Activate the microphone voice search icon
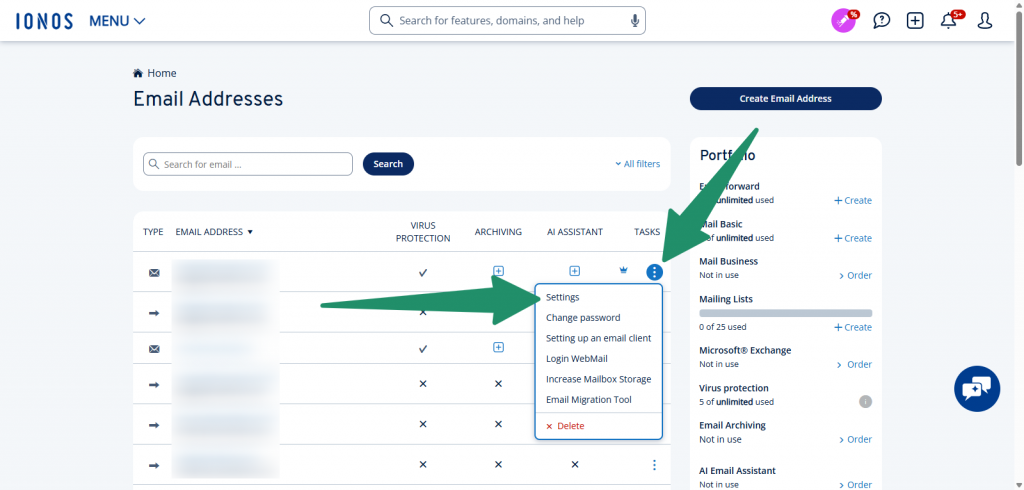The image size is (1024, 490). [634, 21]
